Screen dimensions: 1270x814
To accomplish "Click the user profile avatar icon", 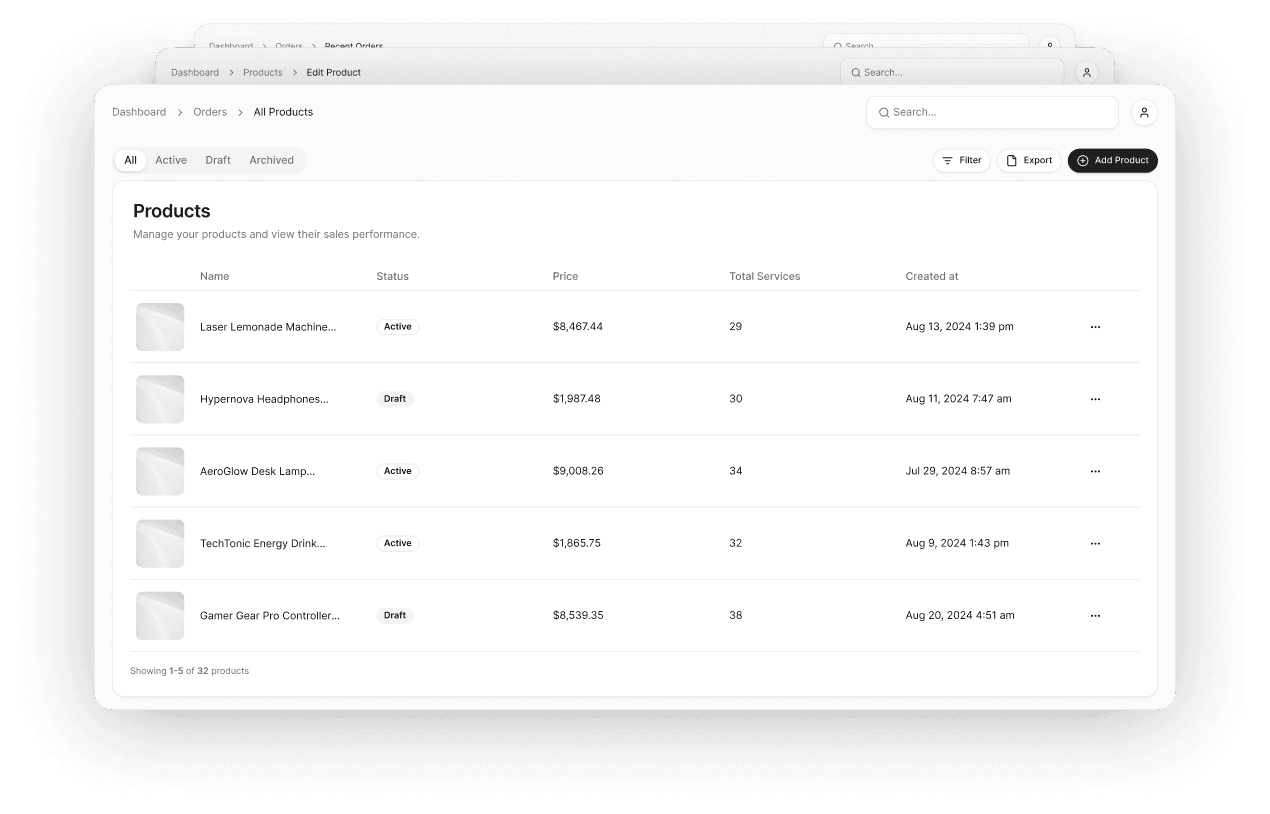I will (1144, 113).
